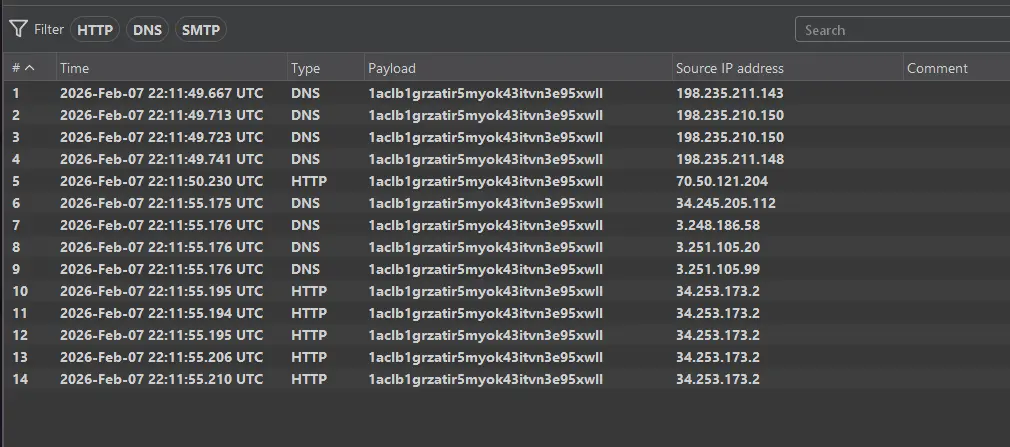Toggle the DNS filter chip

point(147,30)
